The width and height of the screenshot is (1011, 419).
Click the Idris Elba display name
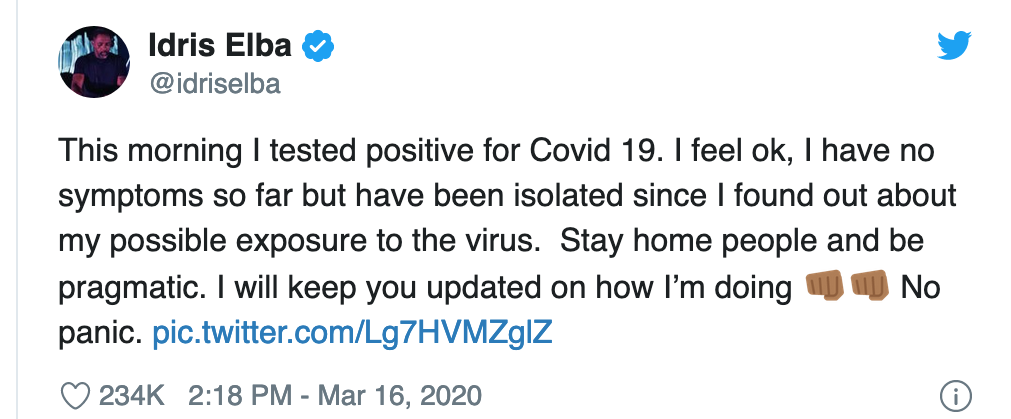click(222, 45)
